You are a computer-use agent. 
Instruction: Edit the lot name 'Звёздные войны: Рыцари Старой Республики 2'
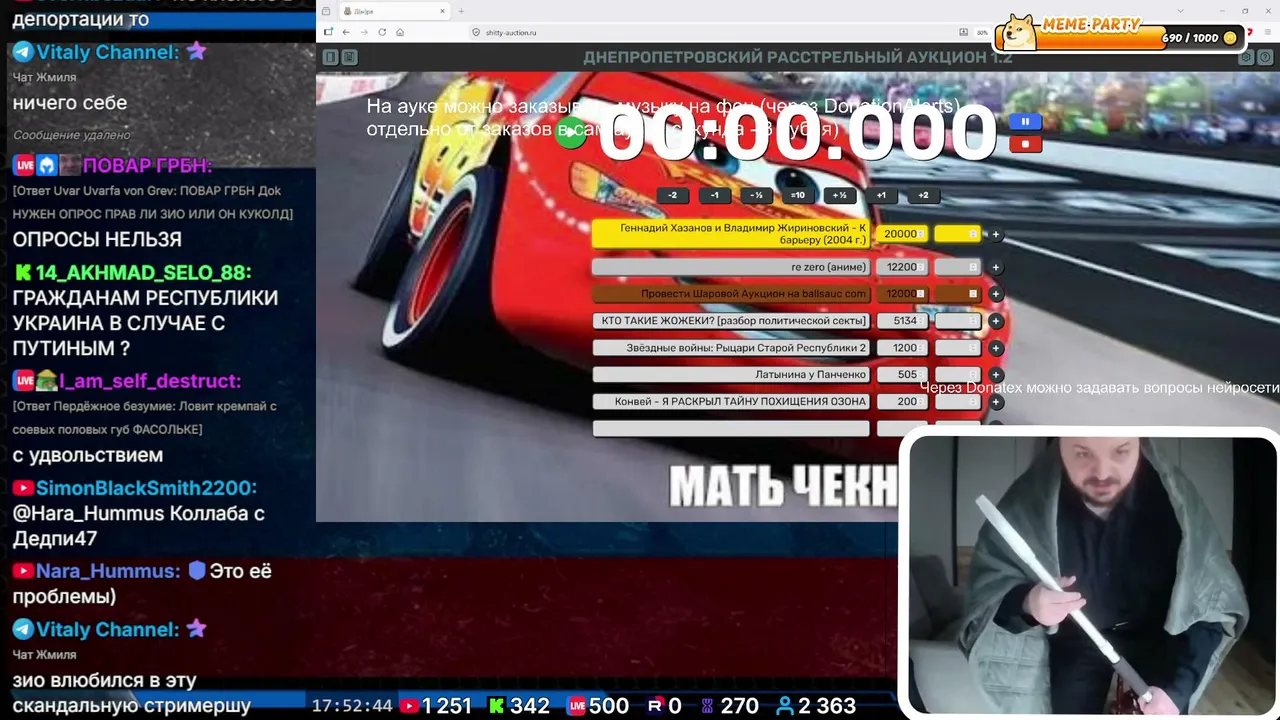pos(731,348)
